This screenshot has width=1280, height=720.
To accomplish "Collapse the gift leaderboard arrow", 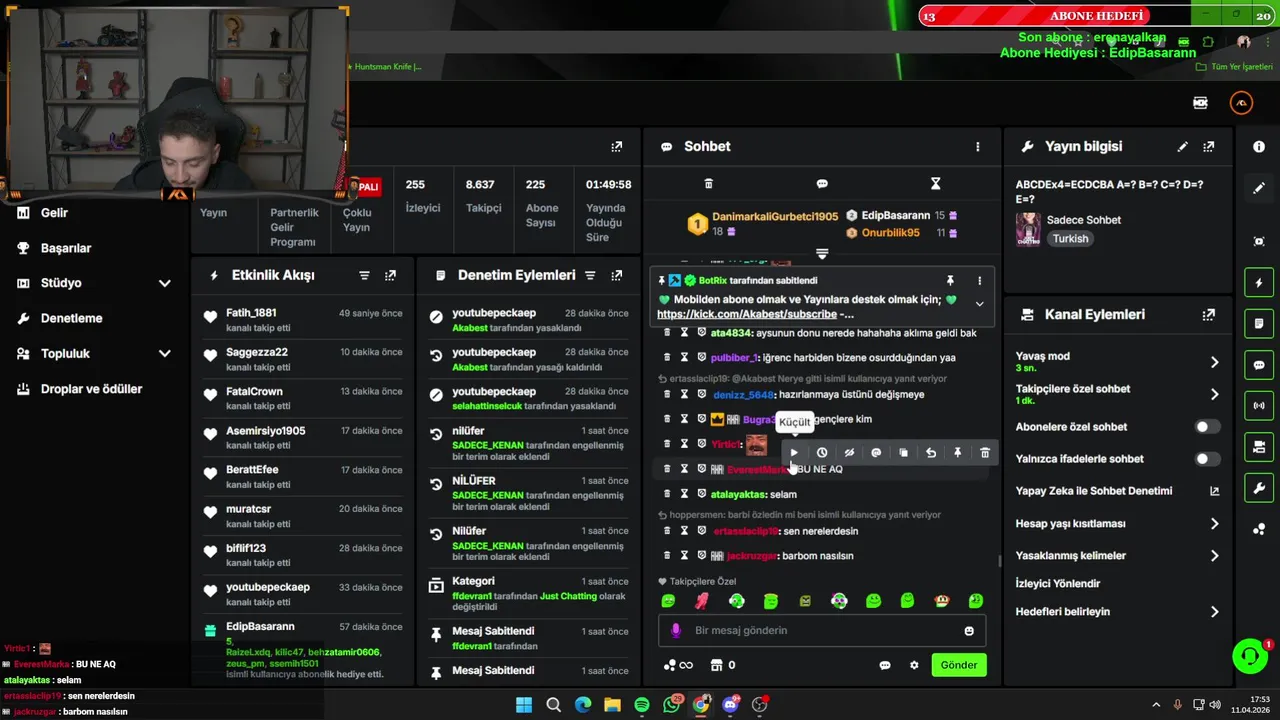I will point(822,254).
